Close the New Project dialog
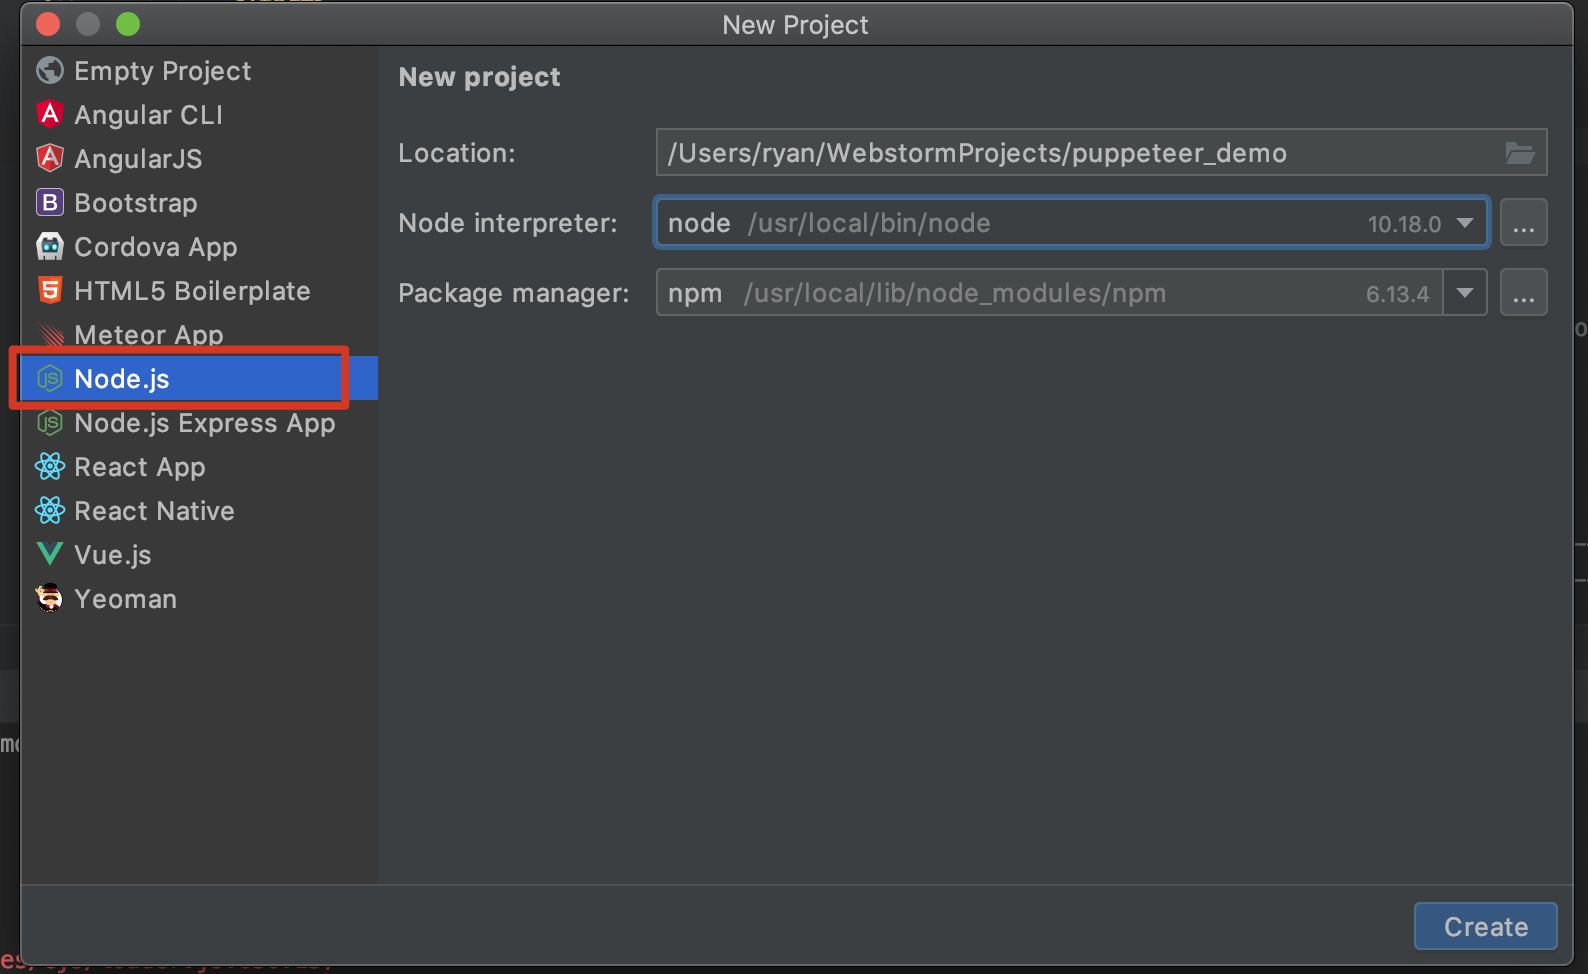Screen dimensions: 1588x974 pyautogui.click(x=48, y=24)
